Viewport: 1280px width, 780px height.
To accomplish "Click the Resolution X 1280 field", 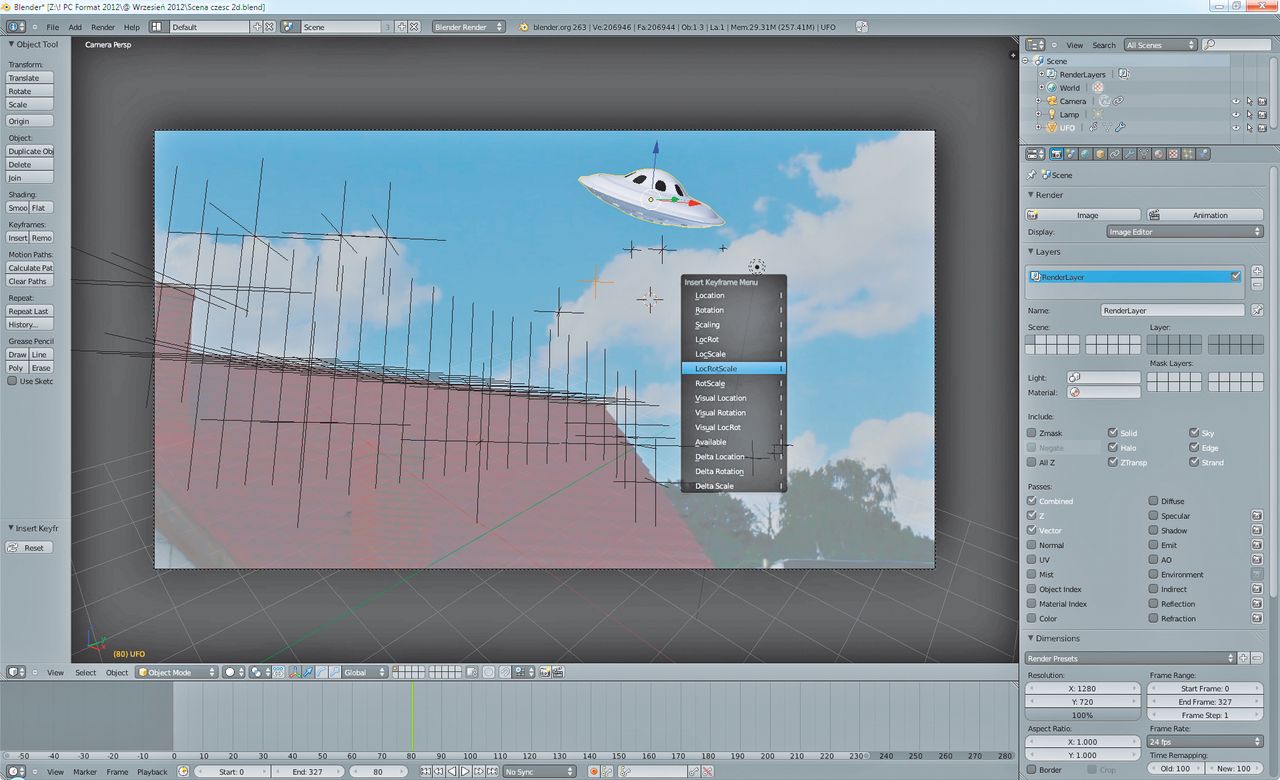I will 1083,688.
